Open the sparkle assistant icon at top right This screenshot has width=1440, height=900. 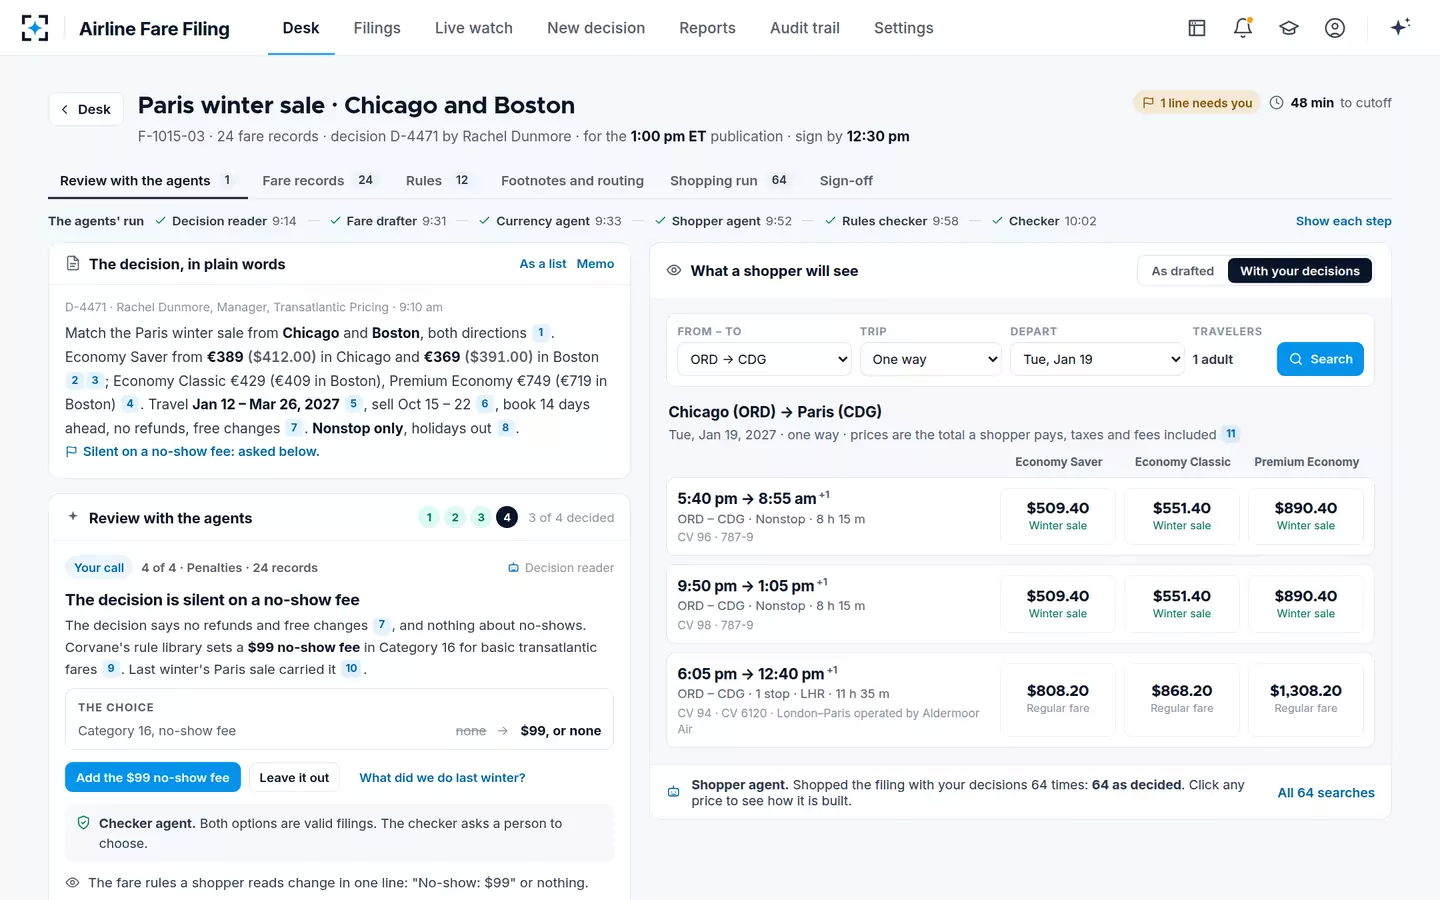(1400, 27)
